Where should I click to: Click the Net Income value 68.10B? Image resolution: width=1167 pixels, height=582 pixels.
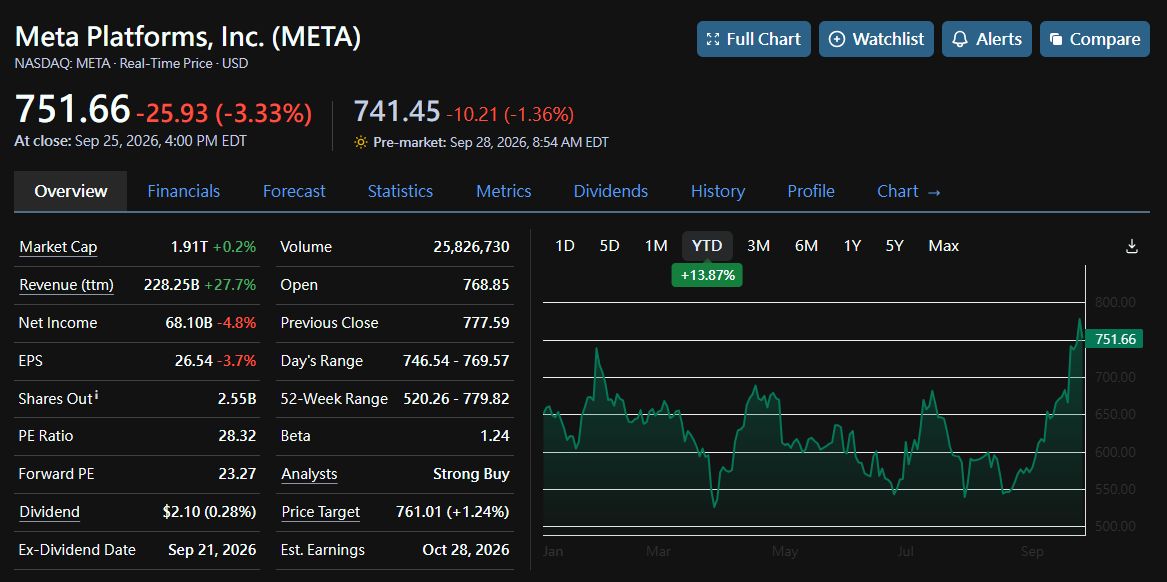click(189, 323)
